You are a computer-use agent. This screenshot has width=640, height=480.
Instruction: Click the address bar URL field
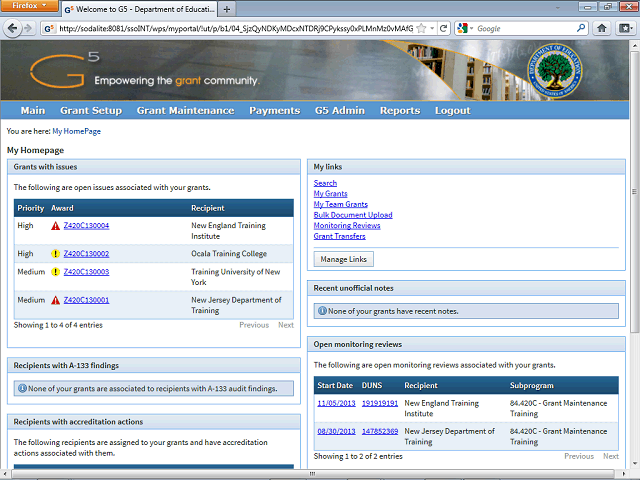[x=236, y=29]
